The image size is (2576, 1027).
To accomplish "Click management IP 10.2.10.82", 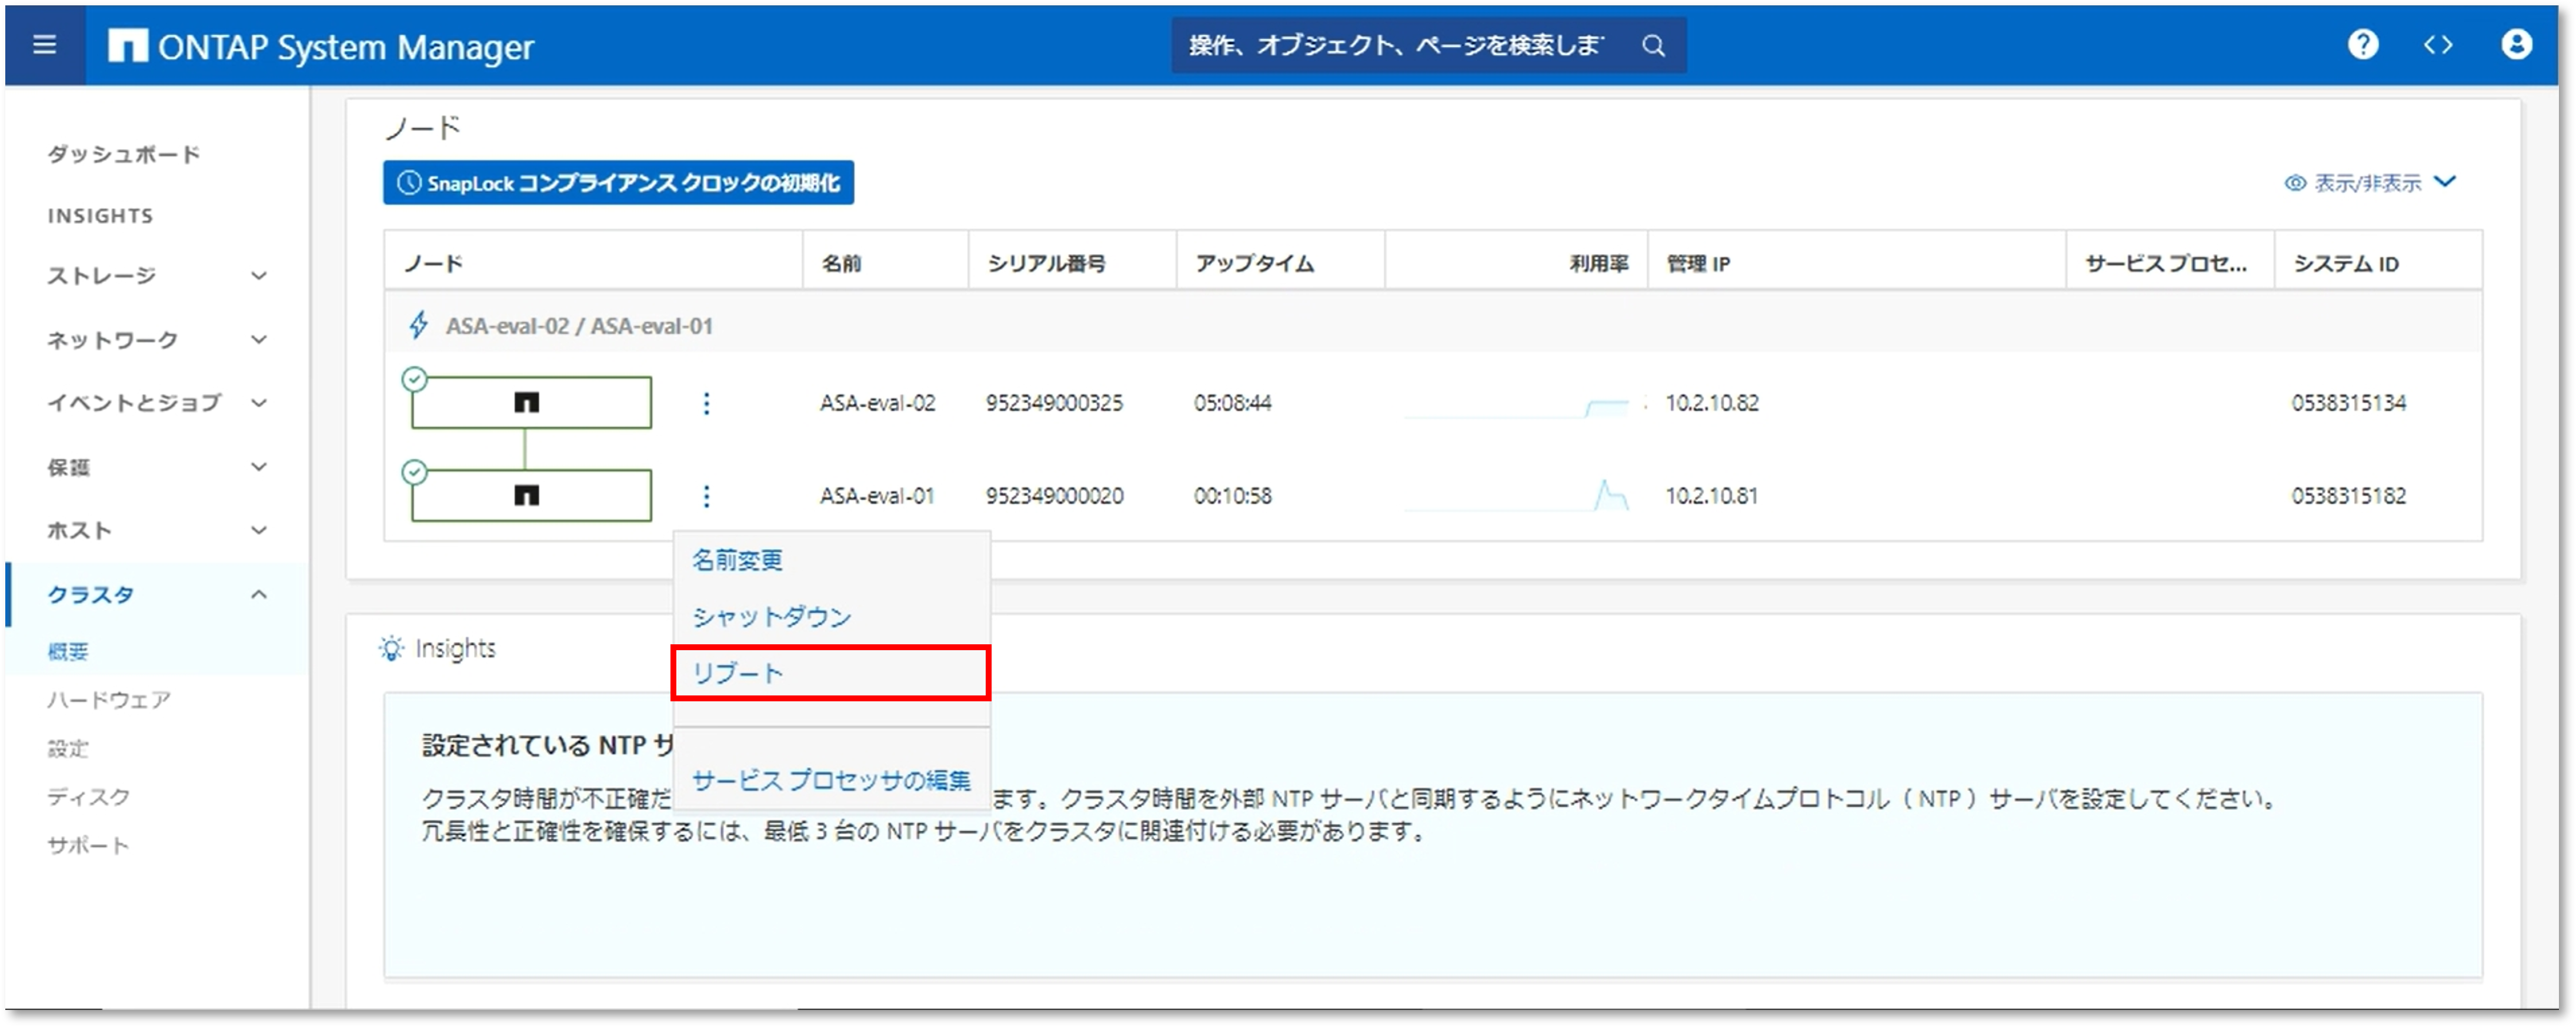I will (x=1711, y=404).
